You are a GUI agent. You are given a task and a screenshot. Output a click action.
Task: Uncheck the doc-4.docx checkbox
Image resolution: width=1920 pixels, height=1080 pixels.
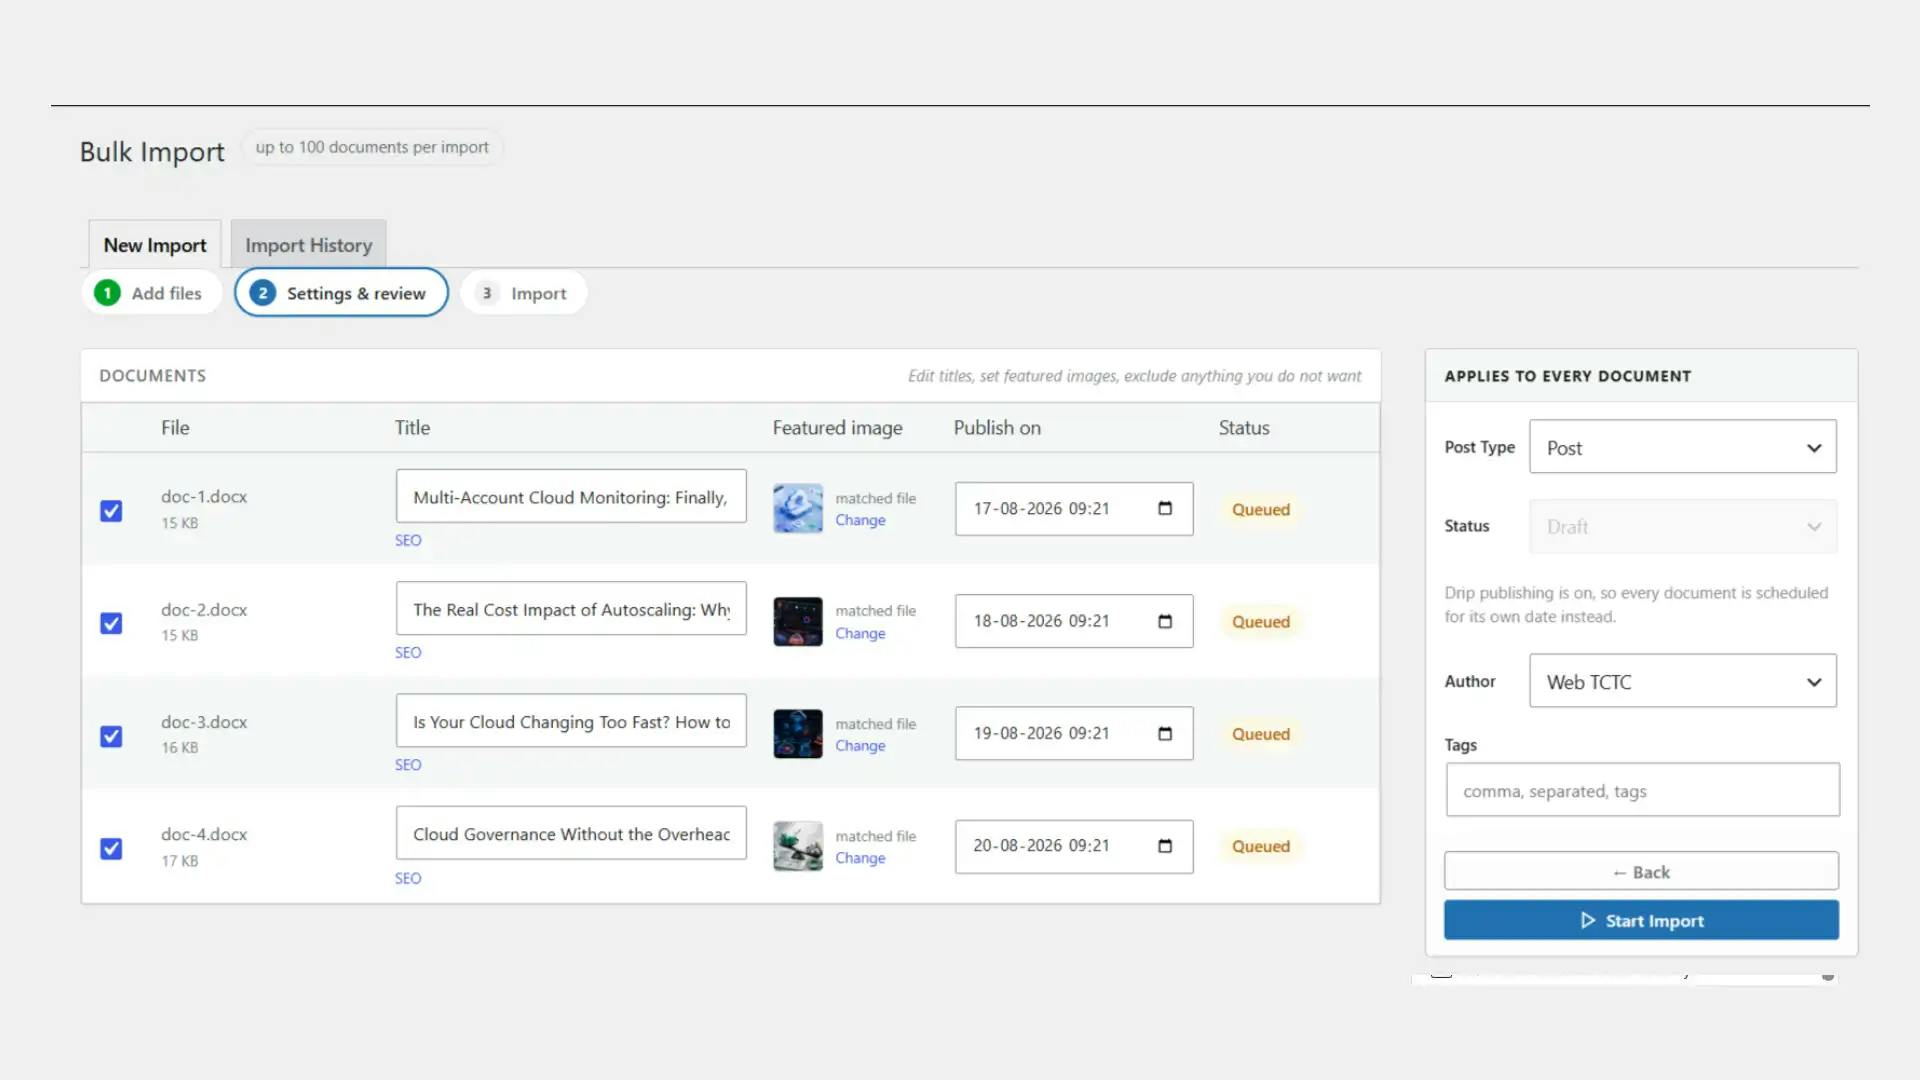pos(111,848)
